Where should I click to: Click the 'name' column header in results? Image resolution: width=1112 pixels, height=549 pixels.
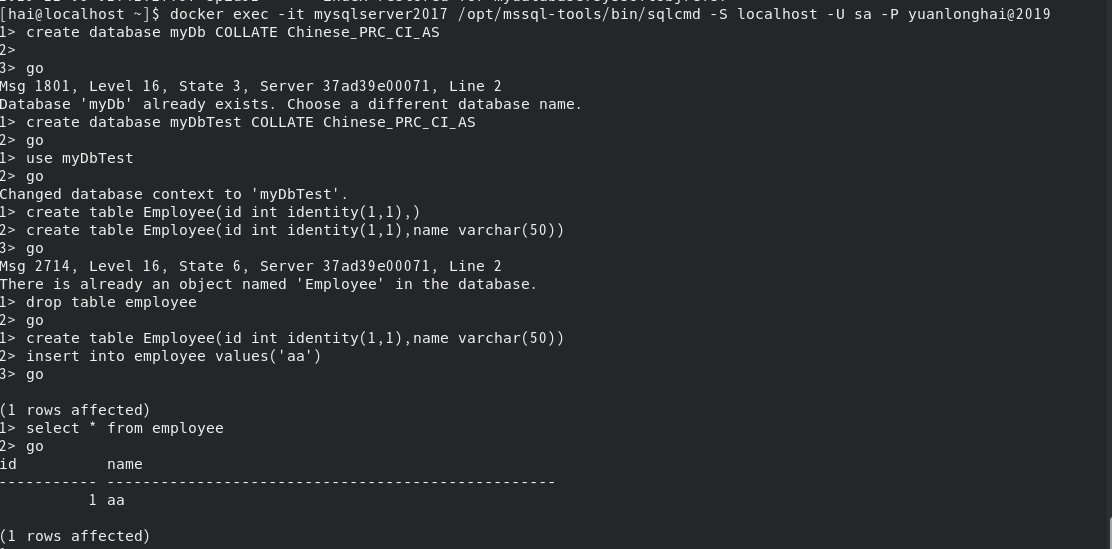124,464
